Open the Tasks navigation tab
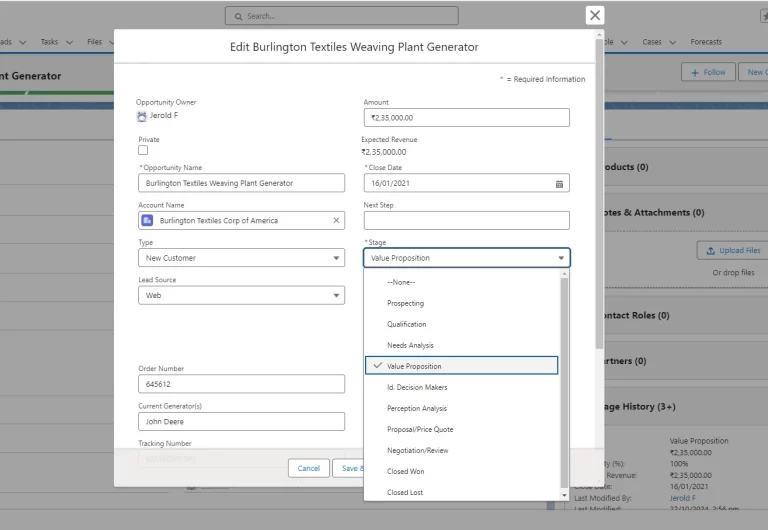768x530 pixels. click(49, 42)
